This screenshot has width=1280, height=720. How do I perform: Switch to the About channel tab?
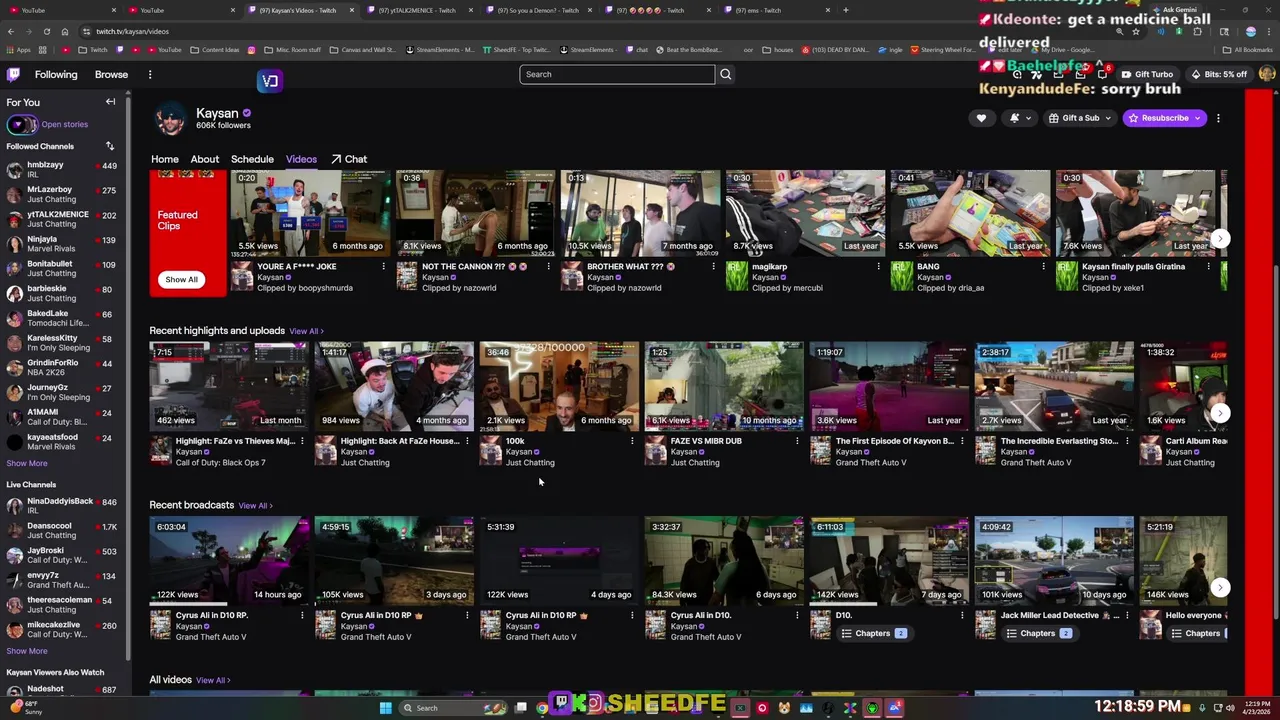click(205, 159)
